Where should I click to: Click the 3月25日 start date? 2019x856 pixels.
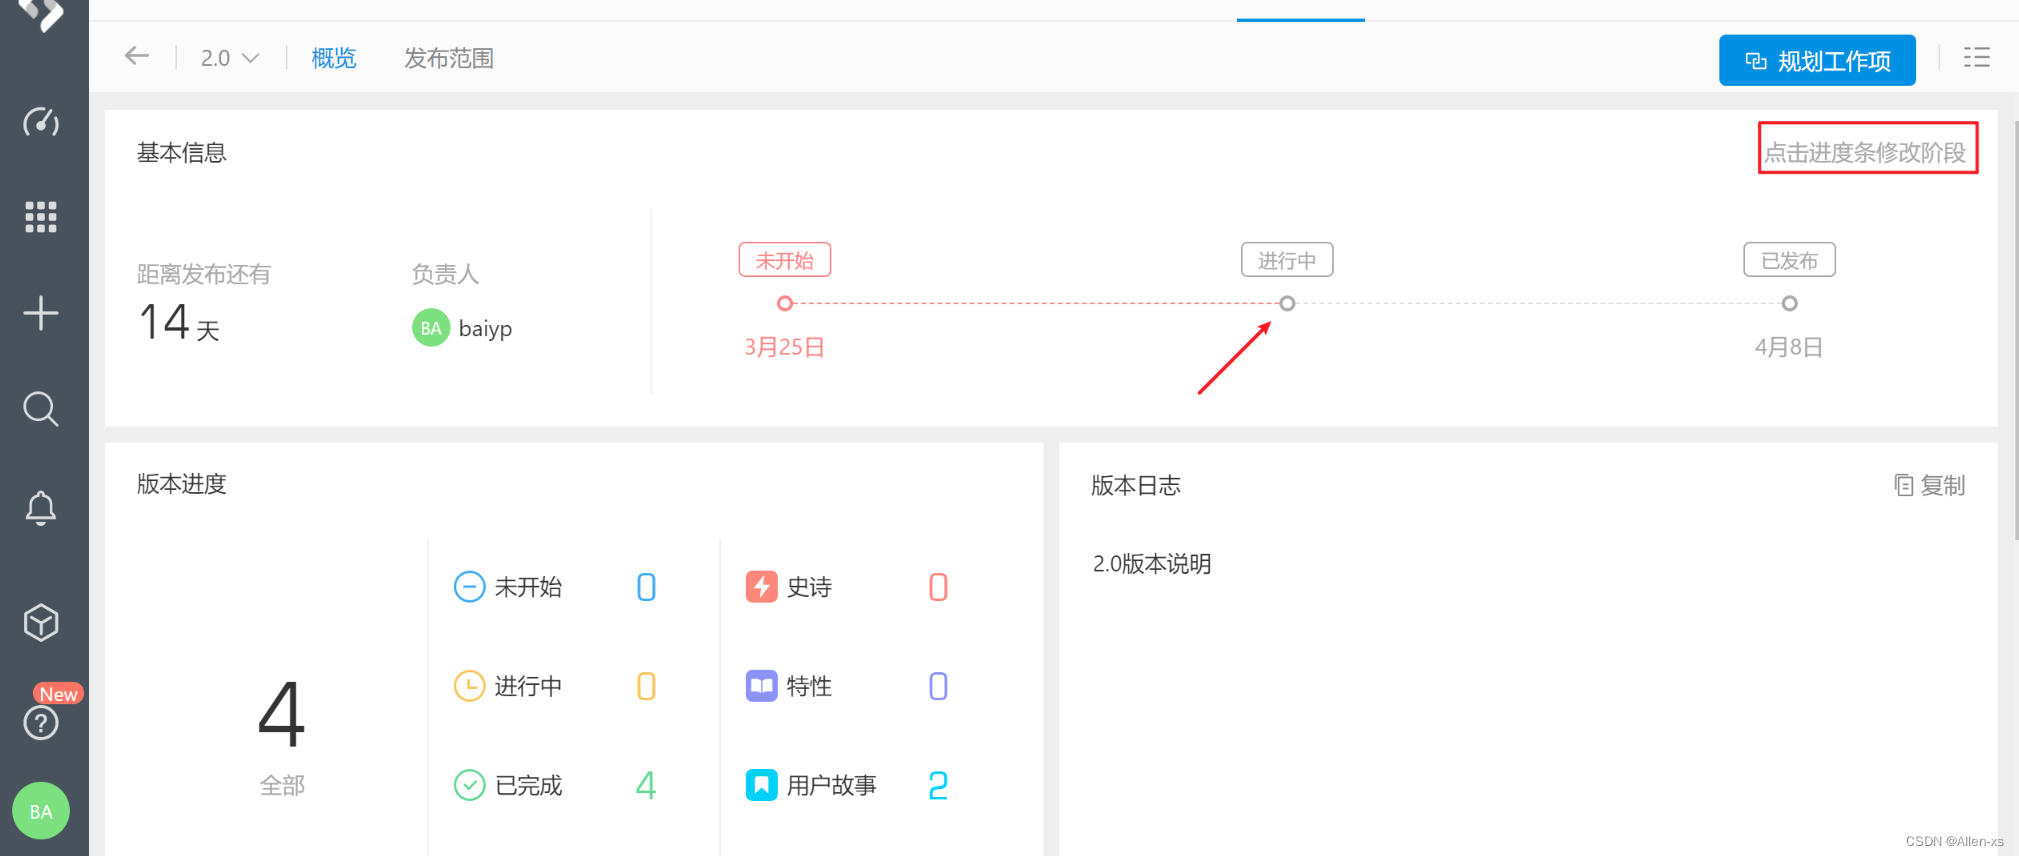click(784, 347)
